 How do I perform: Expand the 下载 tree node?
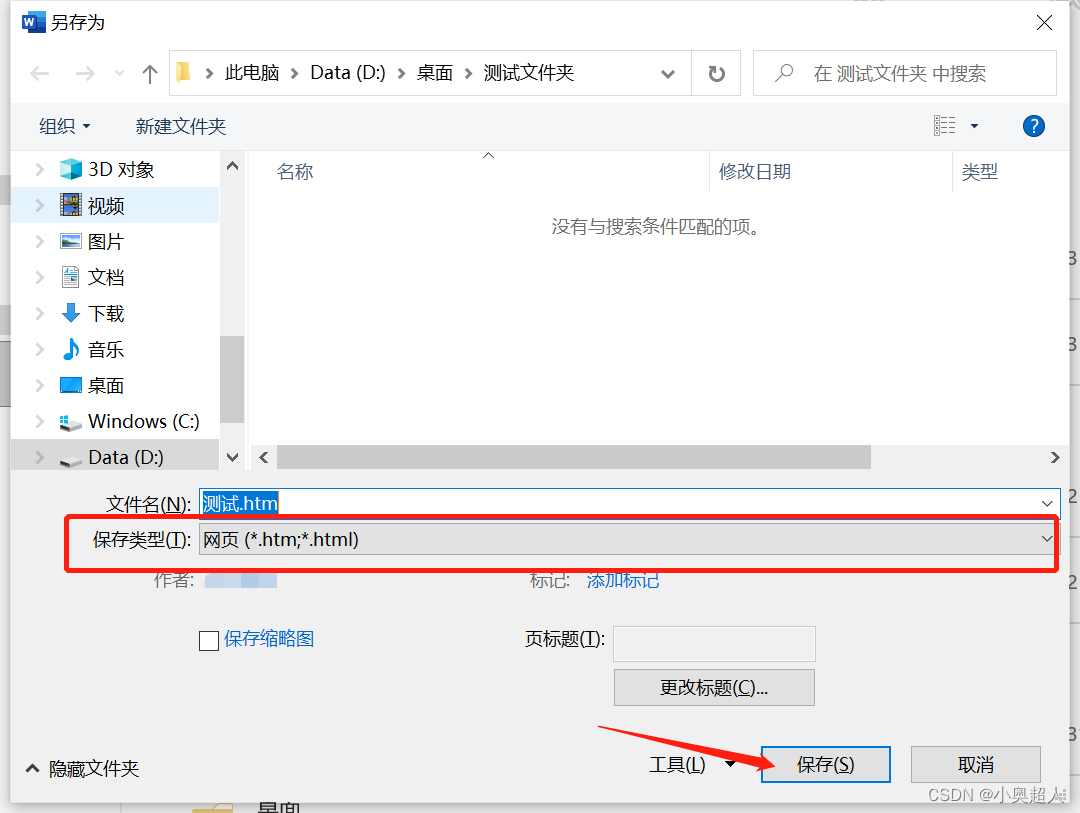pyautogui.click(x=39, y=313)
